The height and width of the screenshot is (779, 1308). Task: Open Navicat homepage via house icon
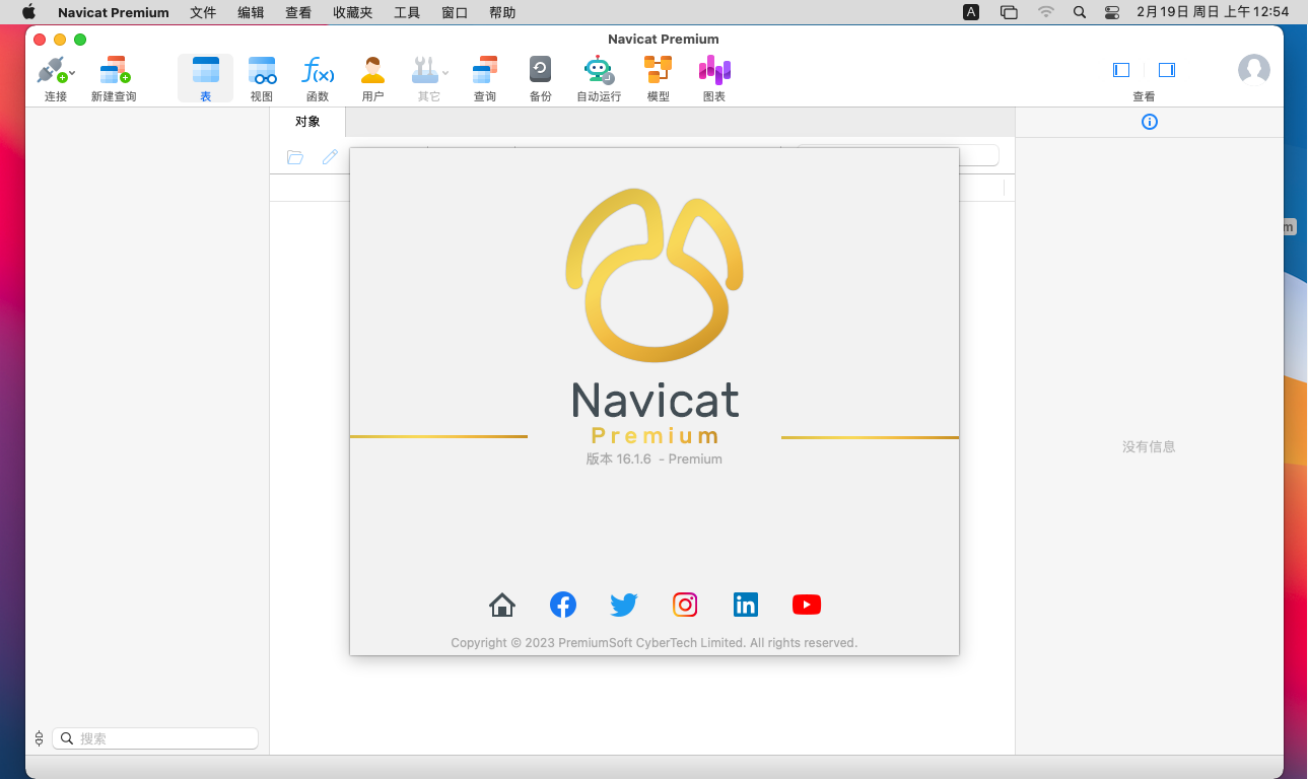pos(502,605)
